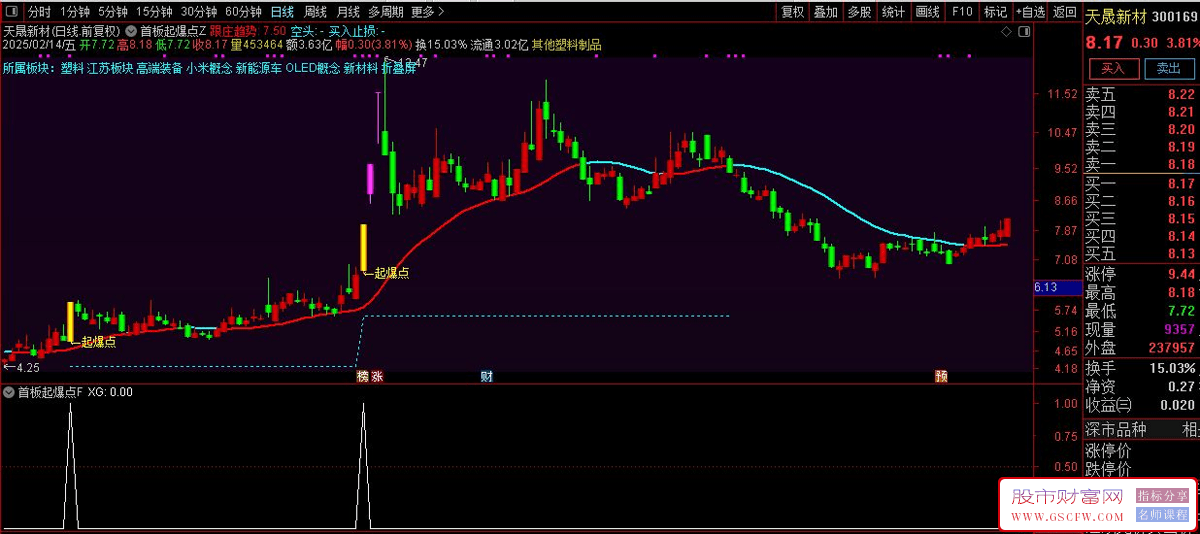Open the 涨 marker icon on the timeline
Viewport: 1200px width, 534px height.
coord(377,377)
